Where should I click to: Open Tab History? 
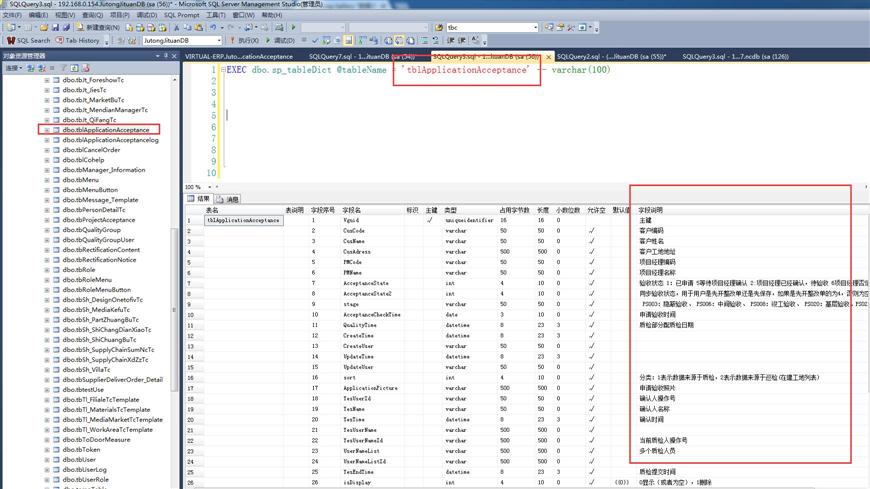[x=78, y=41]
